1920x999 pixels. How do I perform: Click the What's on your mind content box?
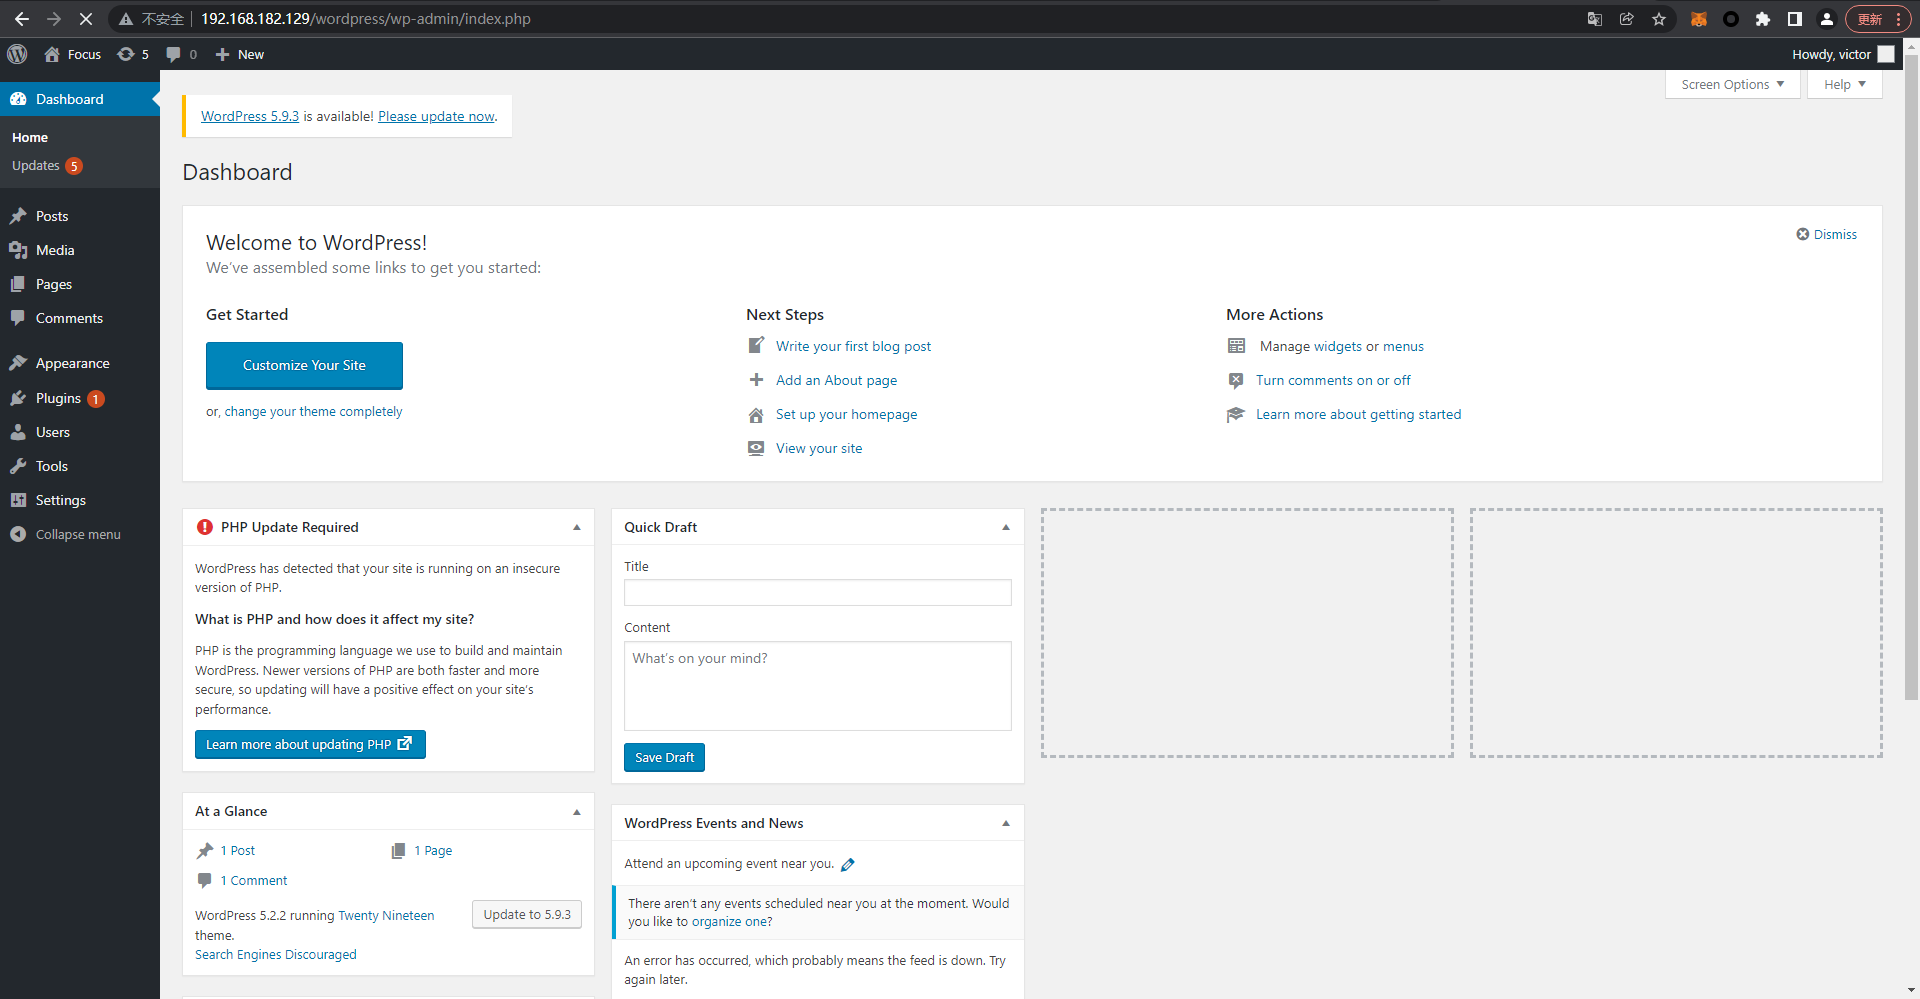coord(818,686)
